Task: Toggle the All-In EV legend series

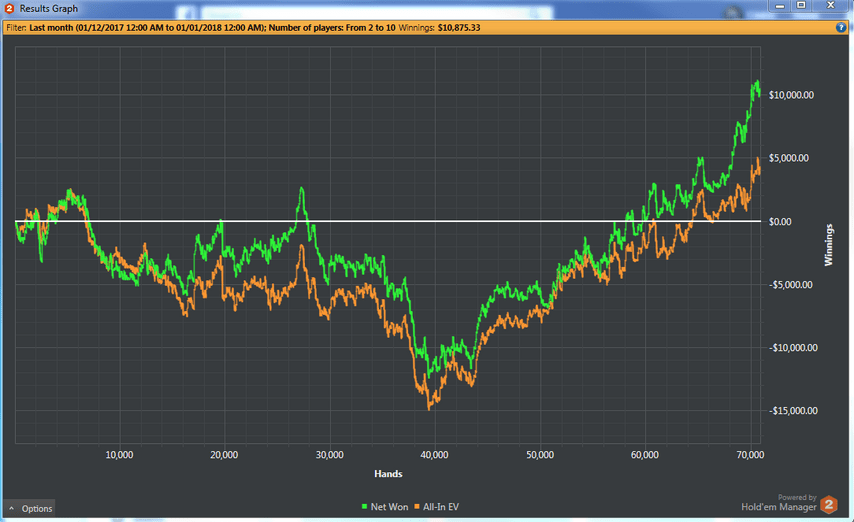Action: click(436, 507)
